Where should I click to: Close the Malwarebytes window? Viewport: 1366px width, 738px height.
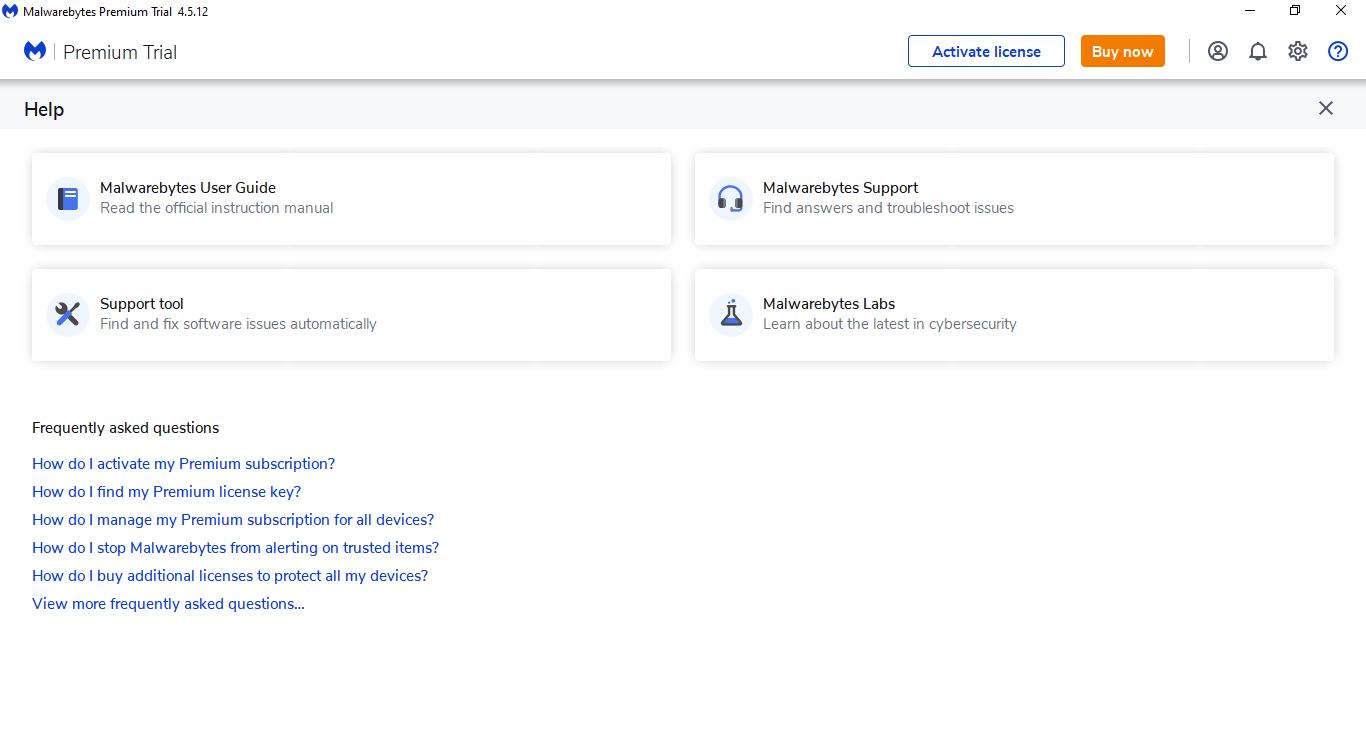[1341, 11]
